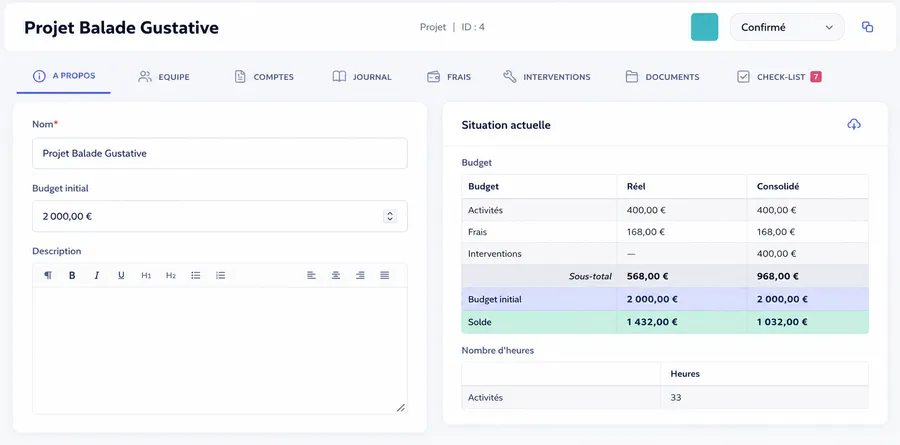Open the COMPTES tab
Screen dimensions: 900x445
point(264,76)
